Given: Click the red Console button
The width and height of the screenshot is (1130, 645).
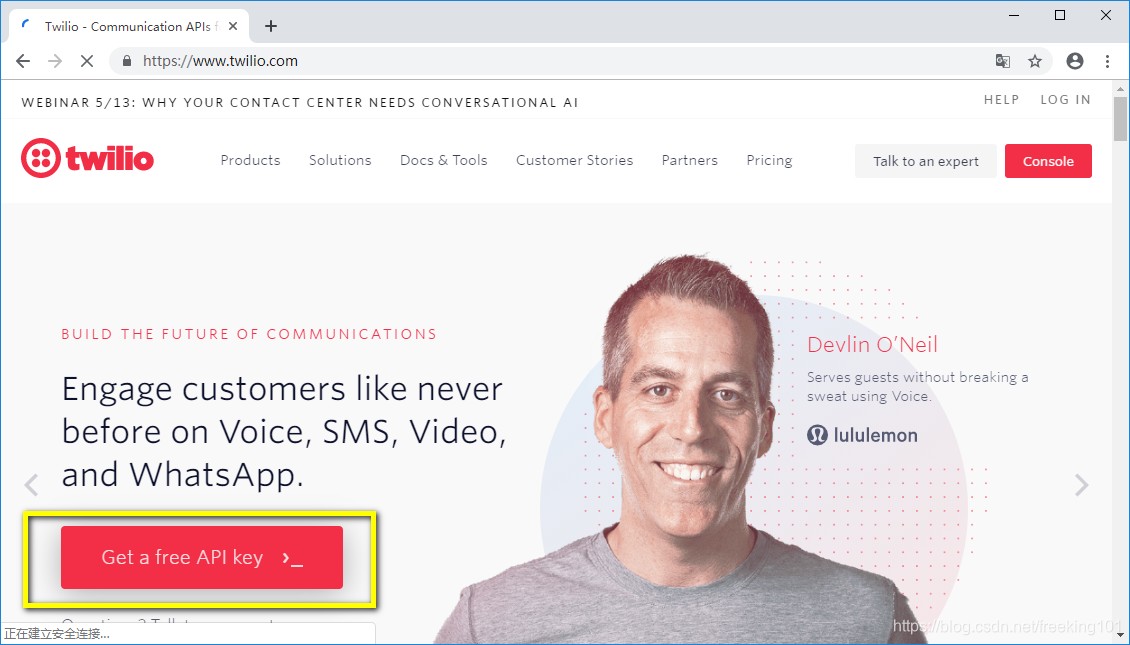Looking at the screenshot, I should tap(1048, 161).
